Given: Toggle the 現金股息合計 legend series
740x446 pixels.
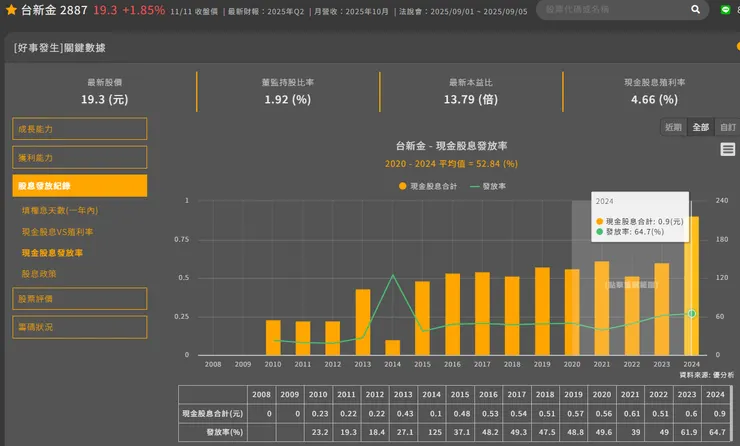Looking at the screenshot, I should tap(428, 186).
